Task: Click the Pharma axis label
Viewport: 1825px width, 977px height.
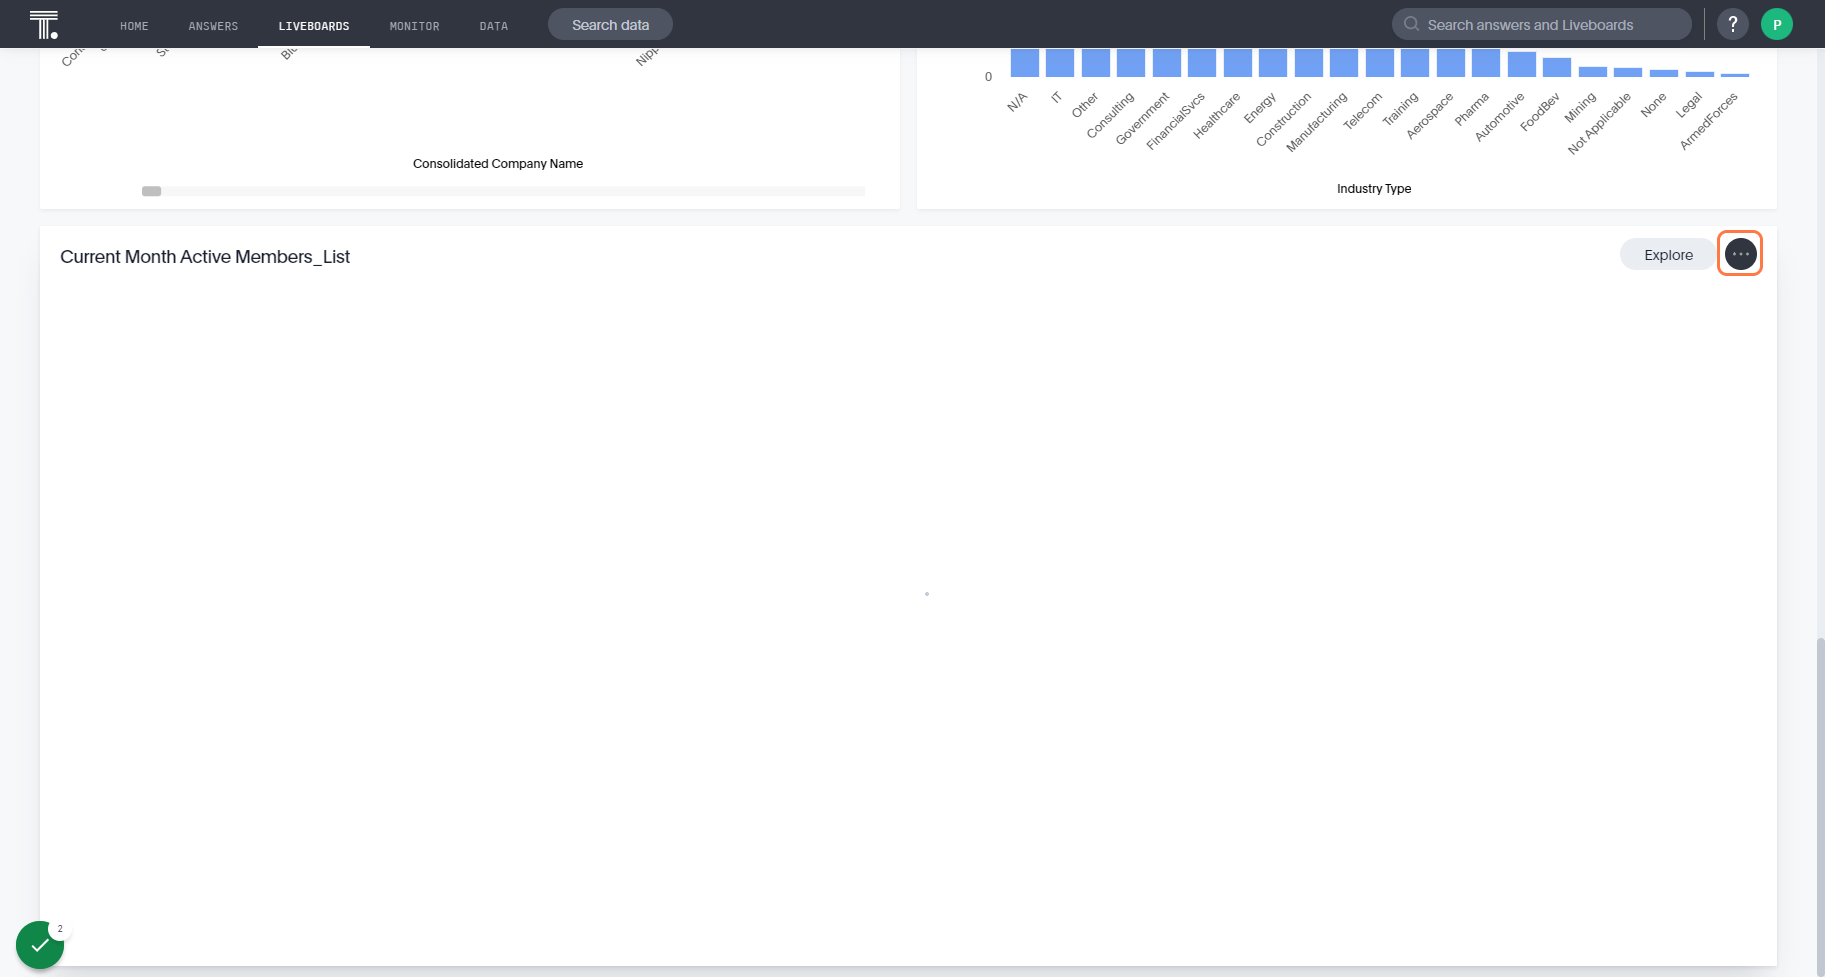Action: point(1472,109)
